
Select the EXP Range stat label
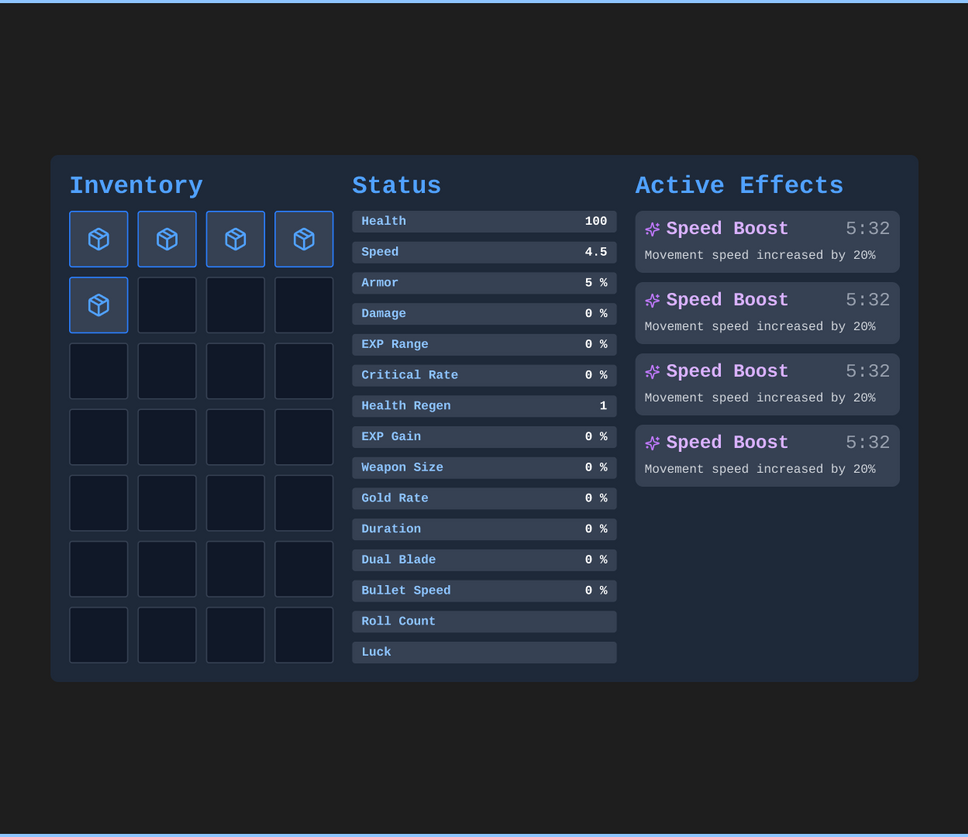tap(394, 344)
